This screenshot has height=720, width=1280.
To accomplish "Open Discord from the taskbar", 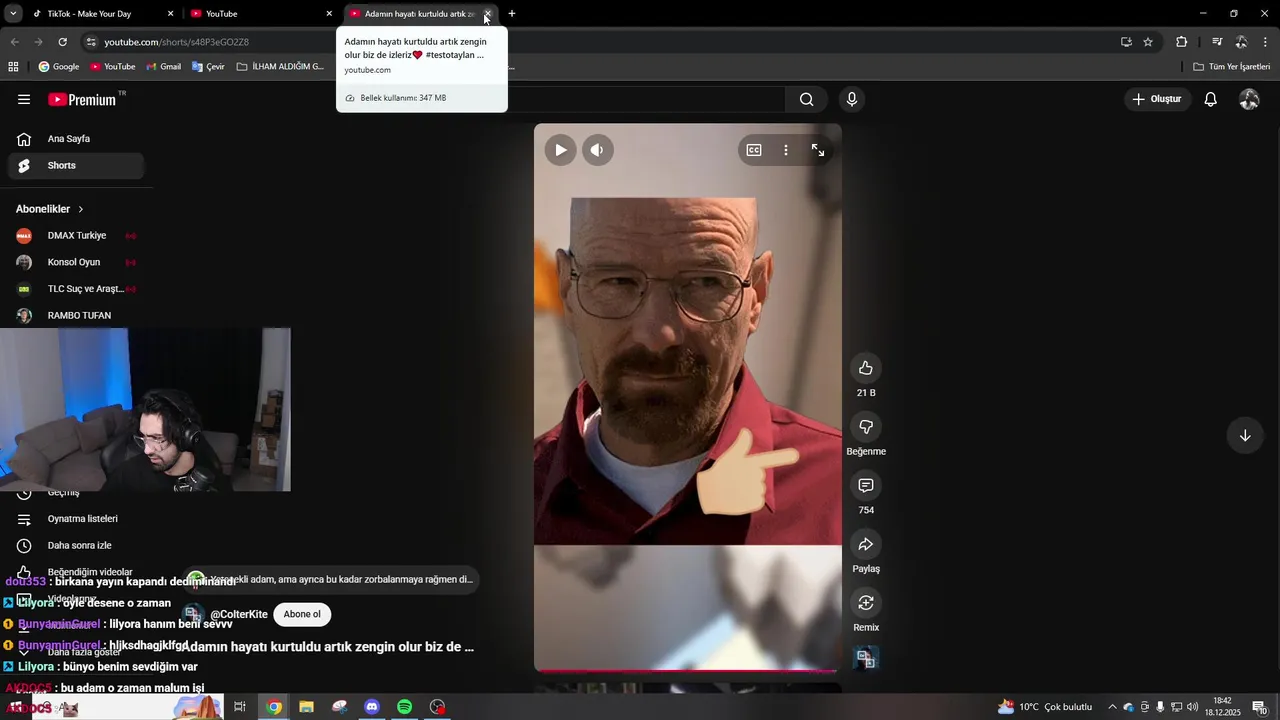I will point(372,707).
